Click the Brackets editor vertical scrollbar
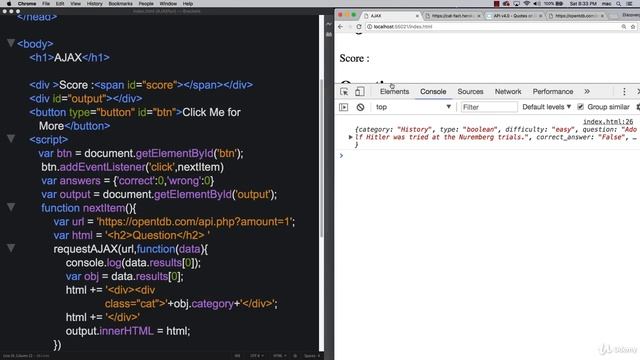Screen dimensions: 640x360 pos(322,157)
